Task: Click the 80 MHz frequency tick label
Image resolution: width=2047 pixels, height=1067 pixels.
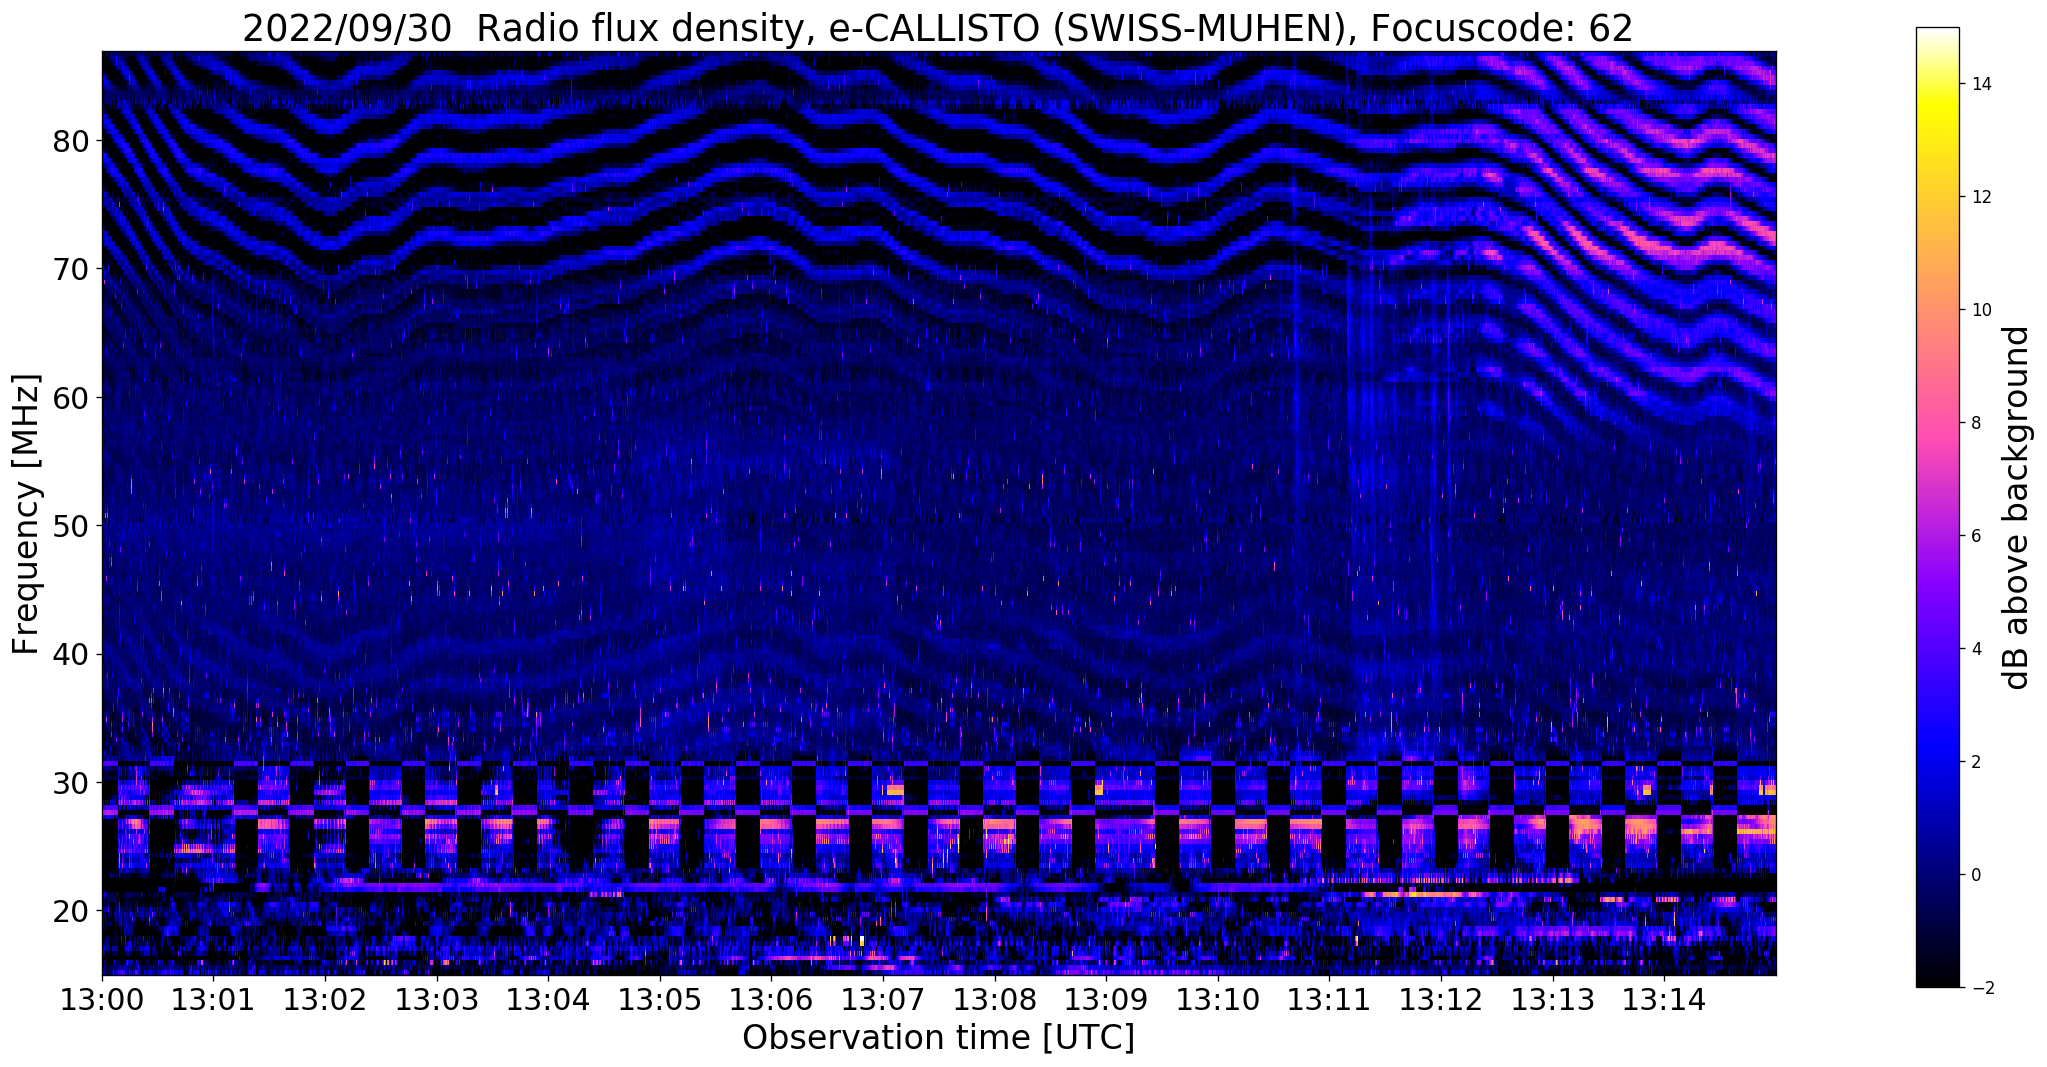Action: pos(70,141)
